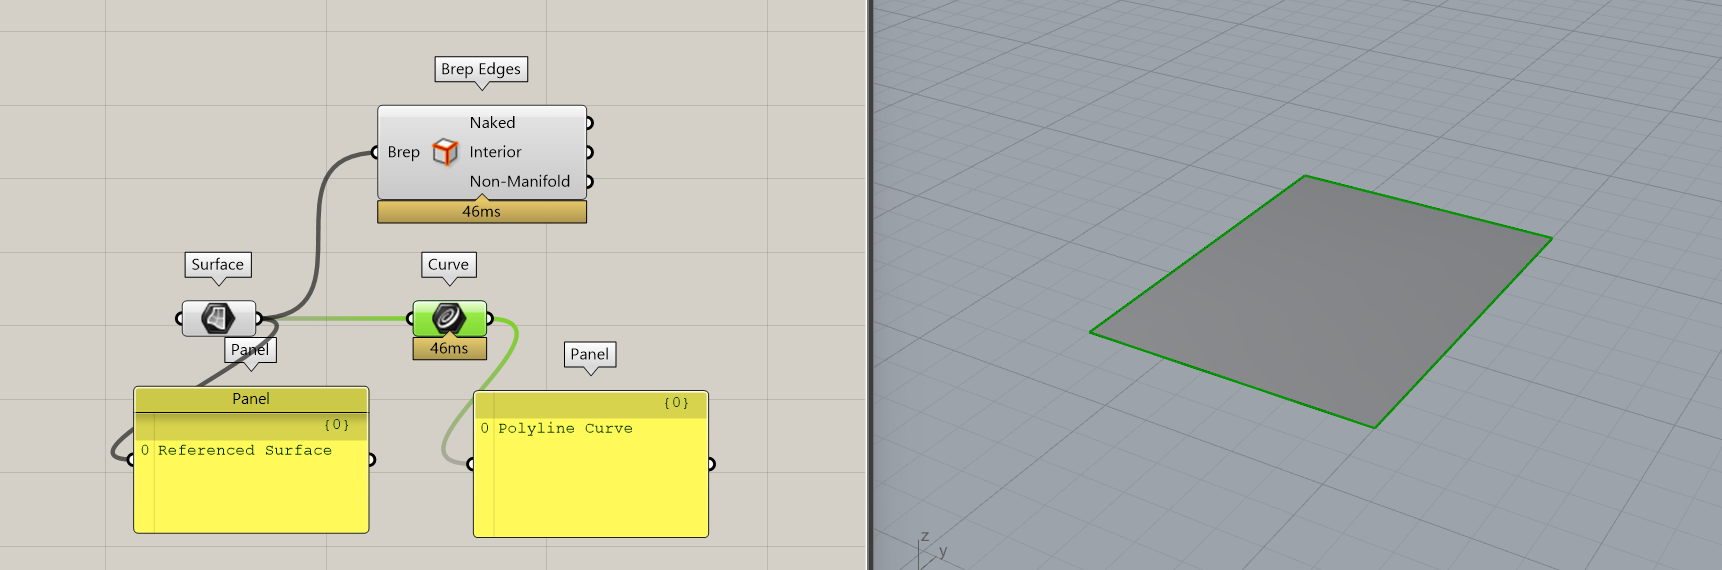Click the Curve parameter input grip
Image resolution: width=1722 pixels, height=570 pixels.
click(x=410, y=319)
